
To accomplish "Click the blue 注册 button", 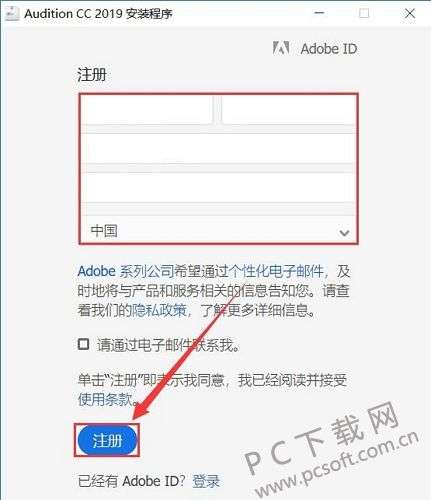I will tap(107, 440).
